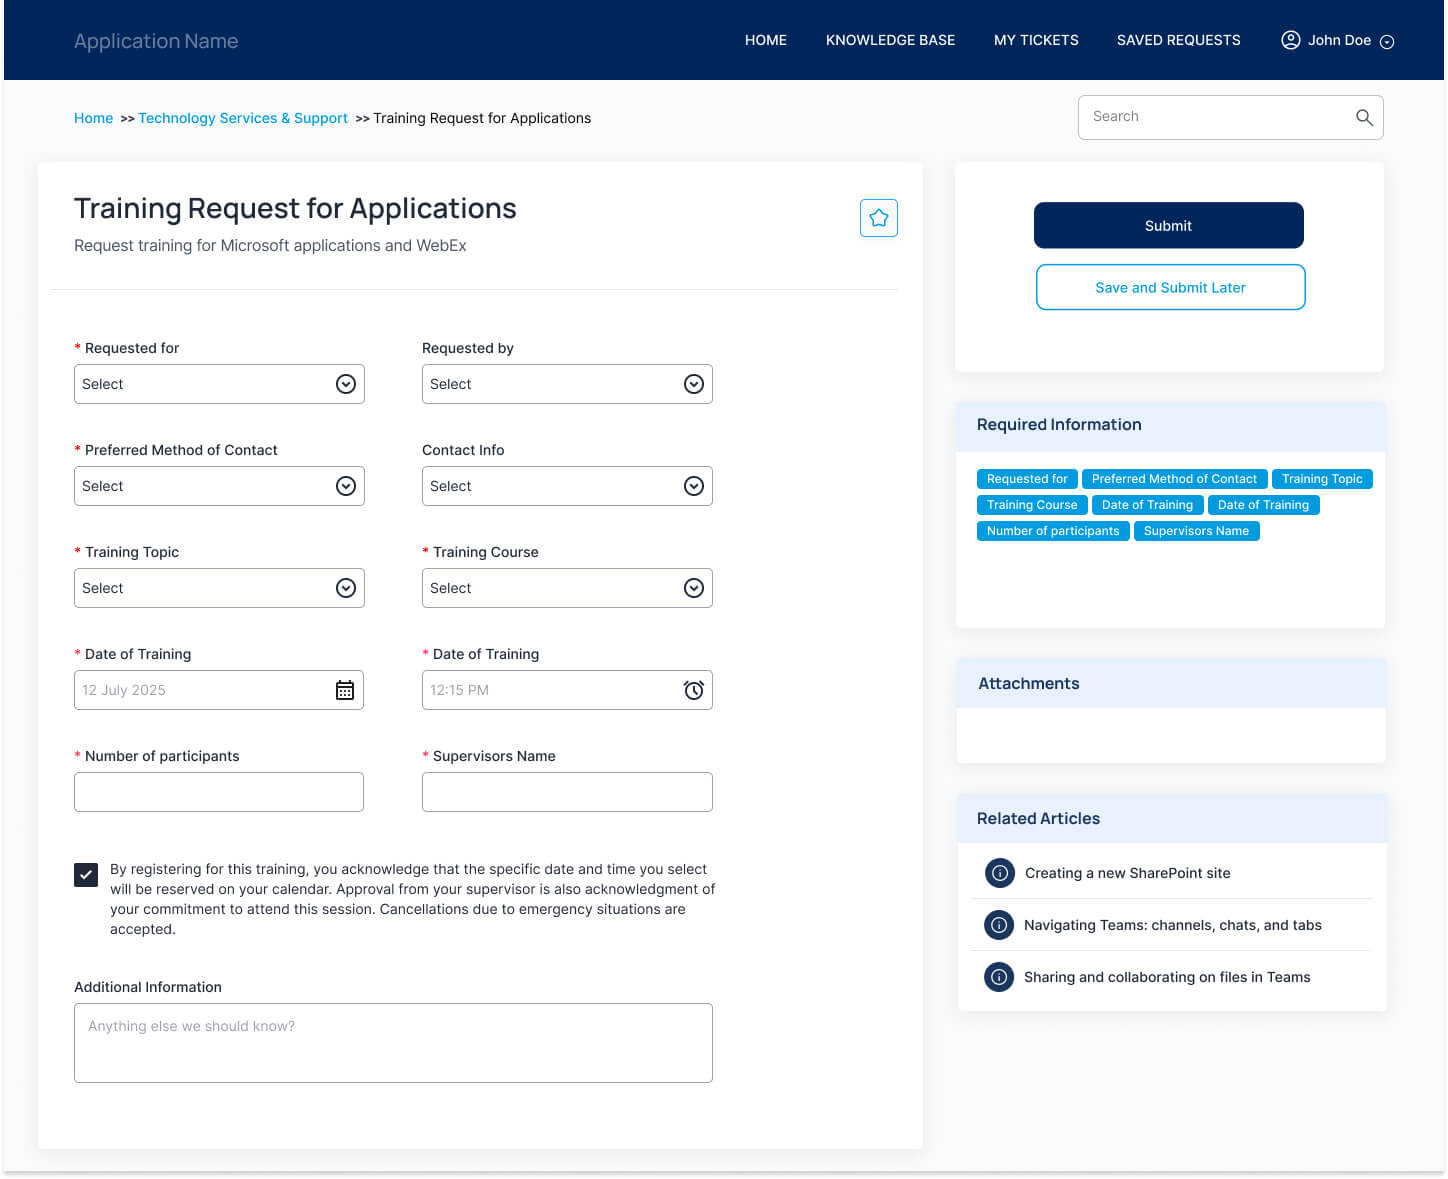The image size is (1448, 1179).
Task: Click the John Doe user avatar icon
Action: coord(1290,40)
